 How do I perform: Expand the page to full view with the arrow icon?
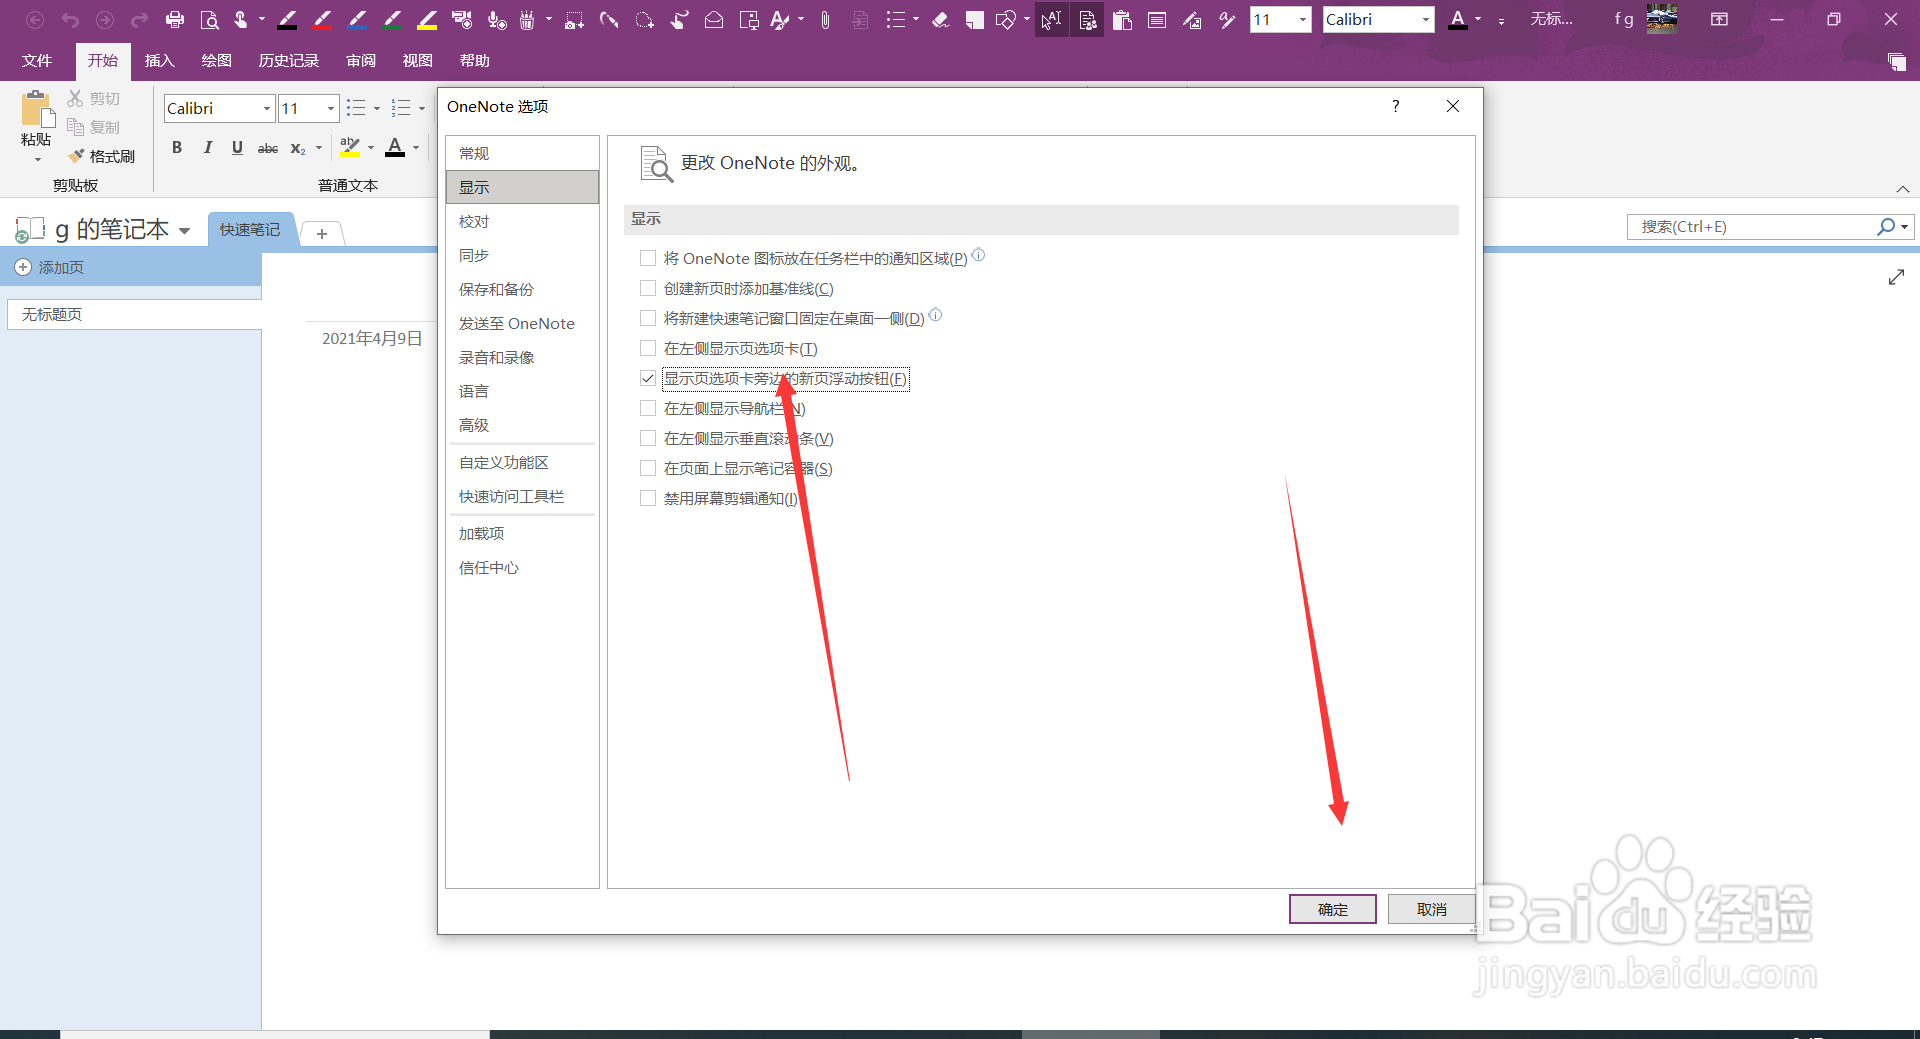coord(1896,277)
